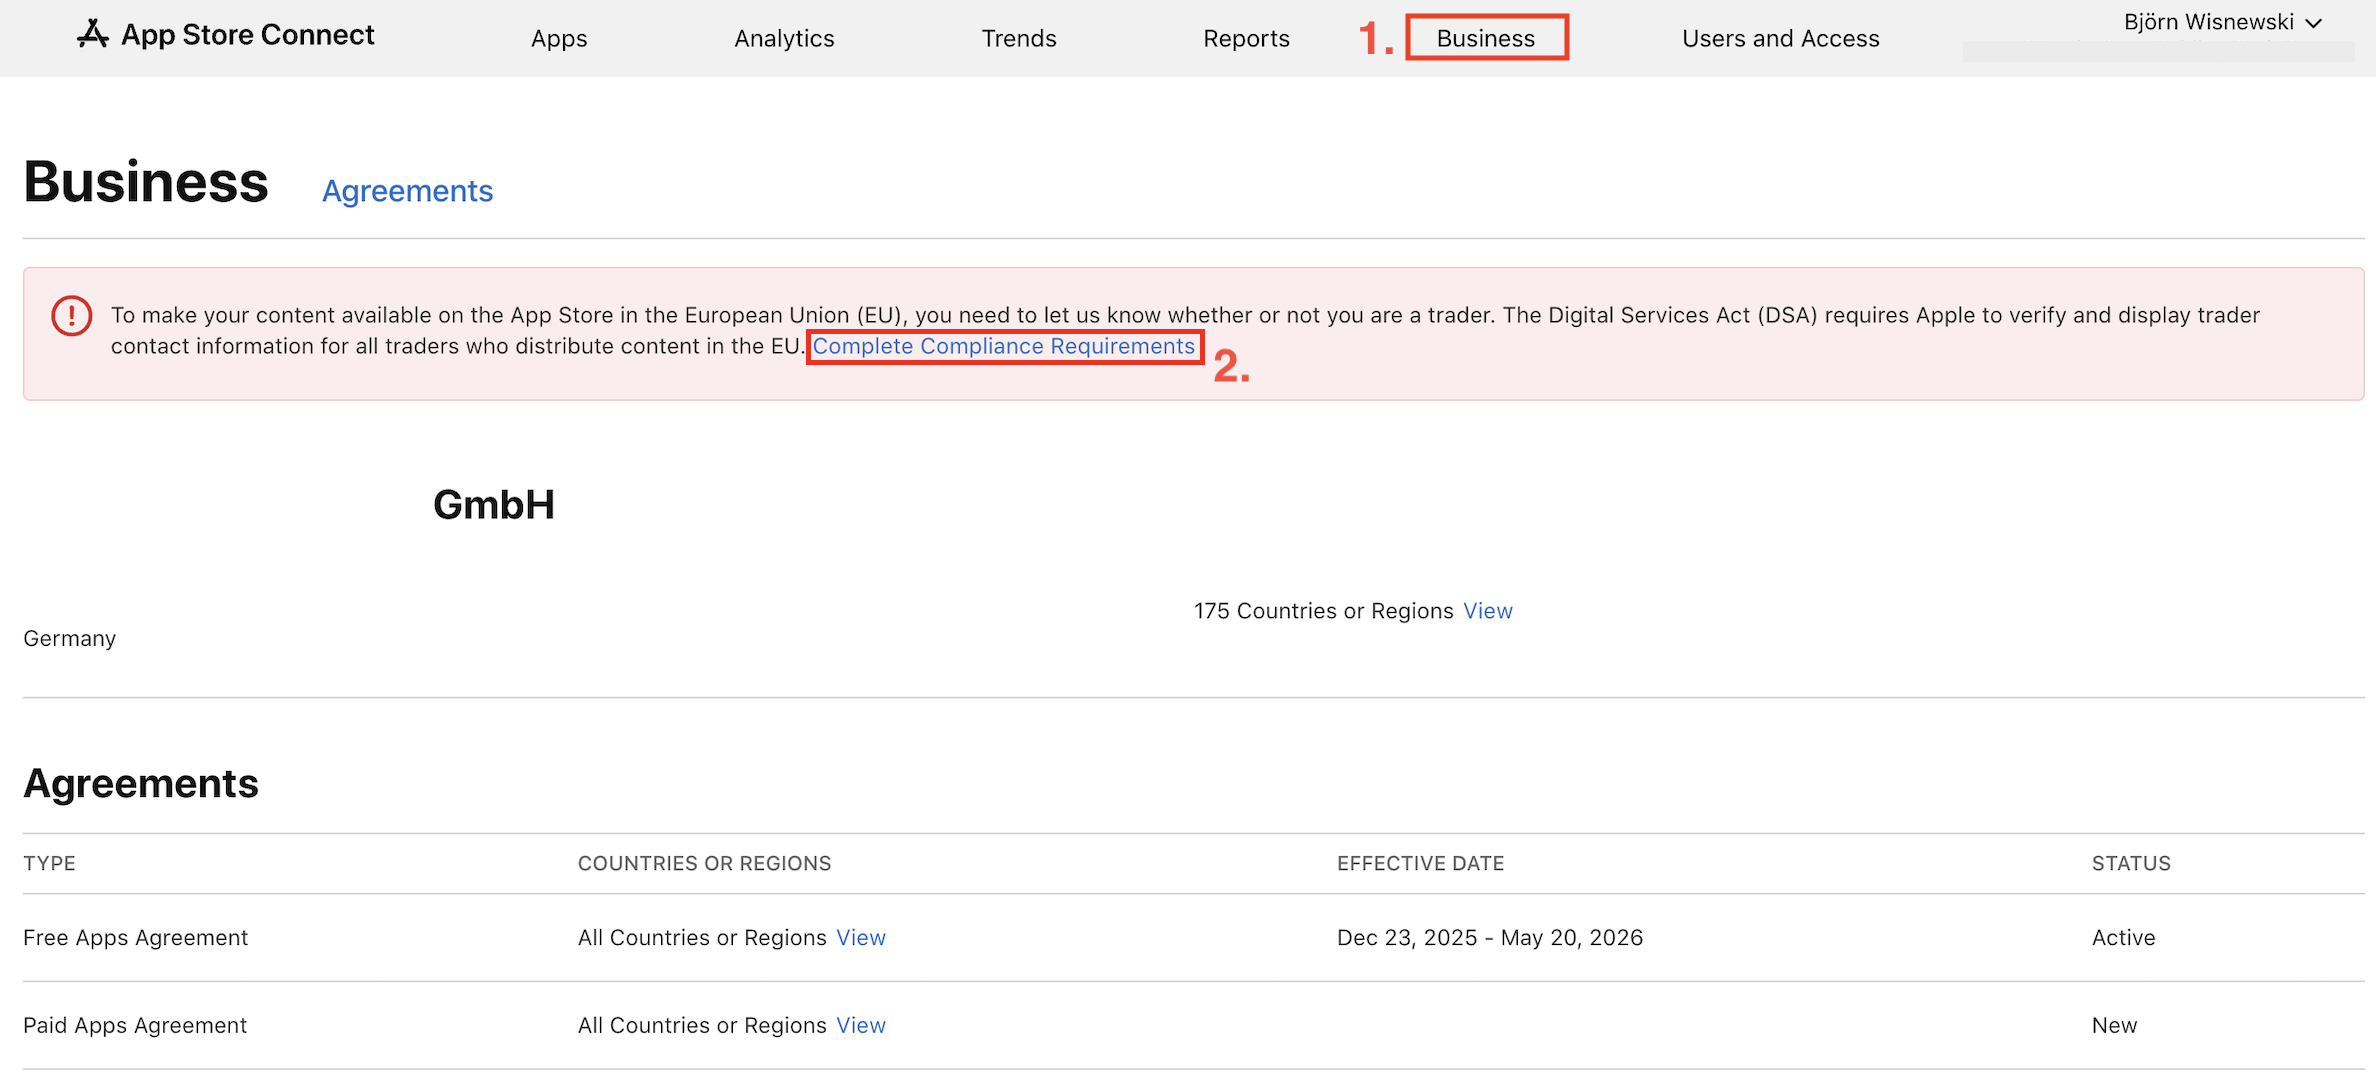Open Users and Access
Viewport: 2376px width, 1084px height.
click(x=1781, y=38)
